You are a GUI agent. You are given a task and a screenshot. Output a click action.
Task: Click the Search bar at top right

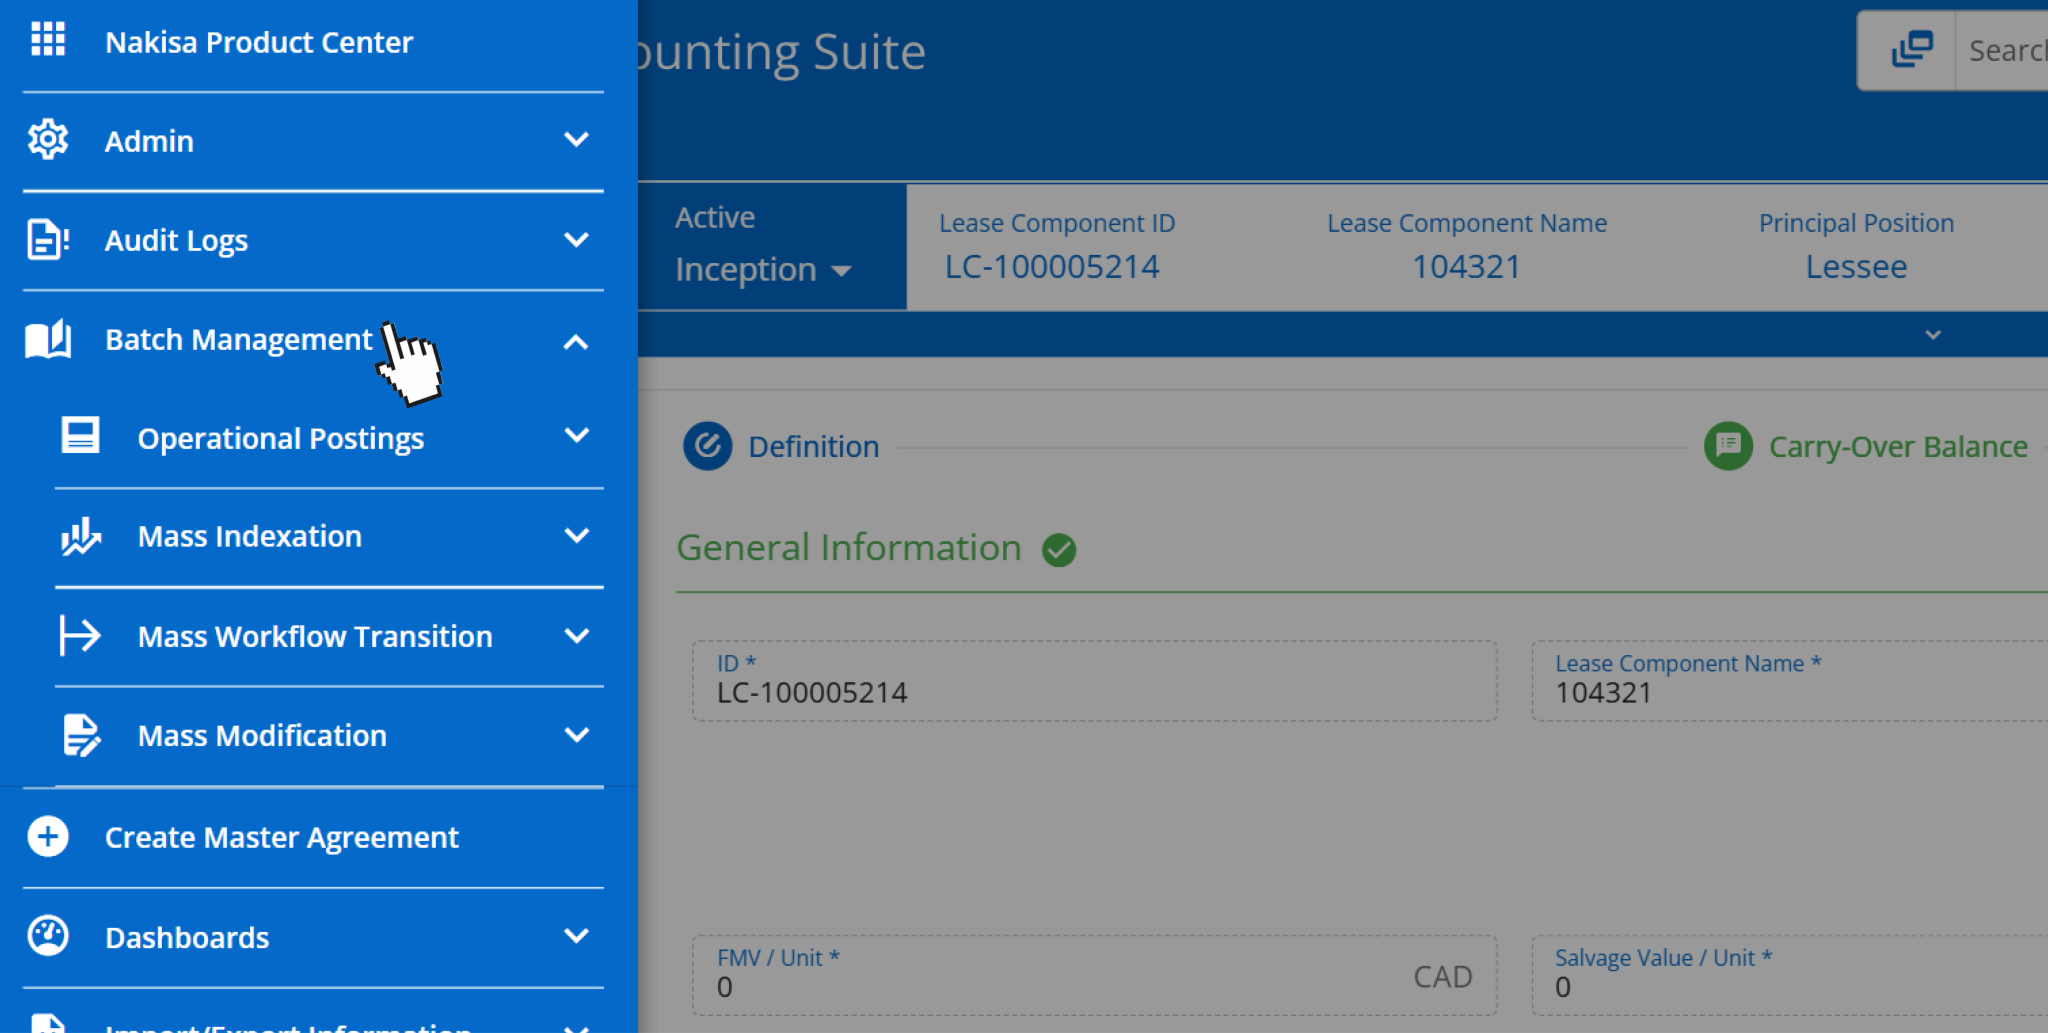pos(2005,50)
